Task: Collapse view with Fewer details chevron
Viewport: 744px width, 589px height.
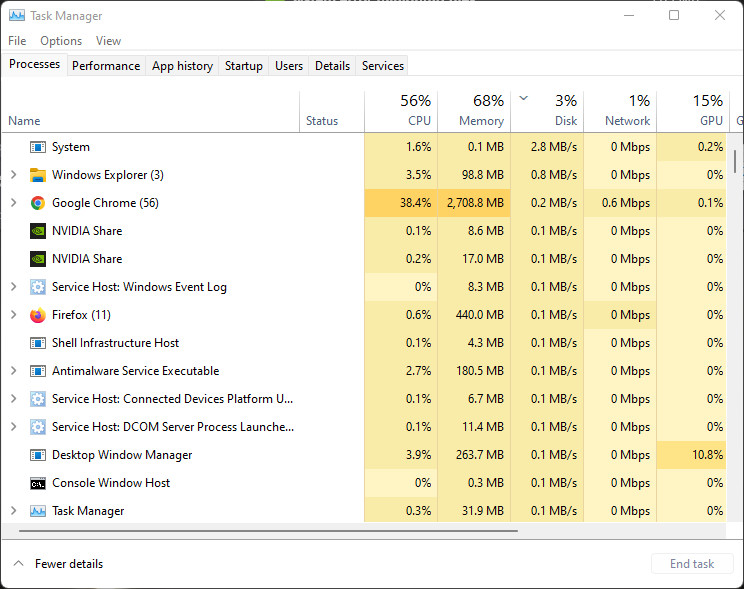Action: (19, 563)
